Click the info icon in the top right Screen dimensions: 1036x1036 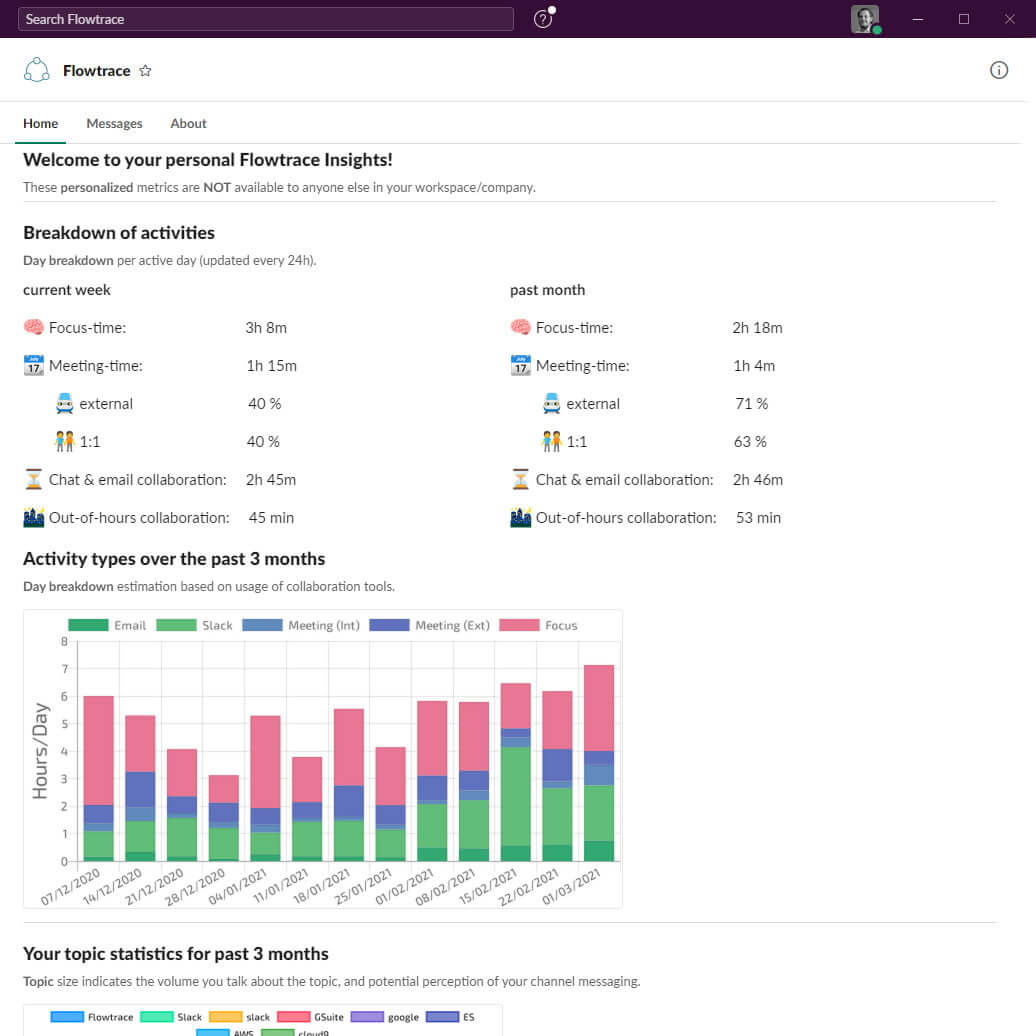[999, 70]
